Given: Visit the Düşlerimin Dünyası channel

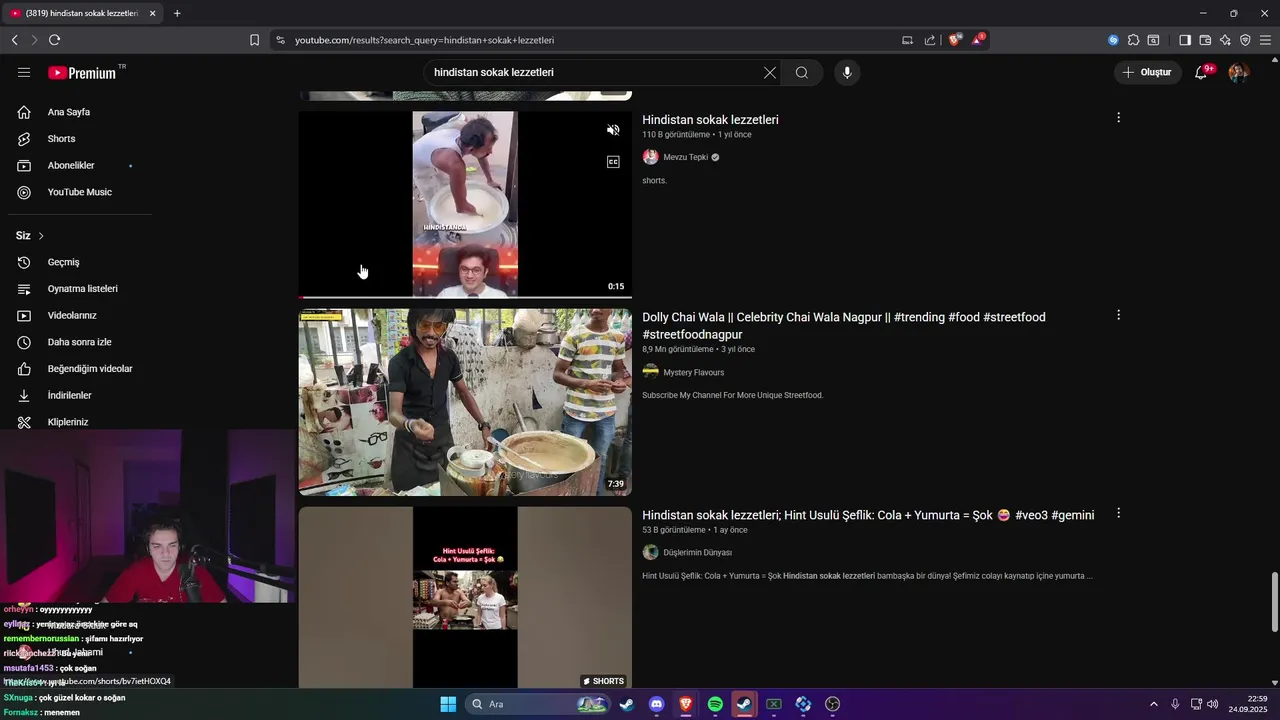Looking at the screenshot, I should click(697, 552).
